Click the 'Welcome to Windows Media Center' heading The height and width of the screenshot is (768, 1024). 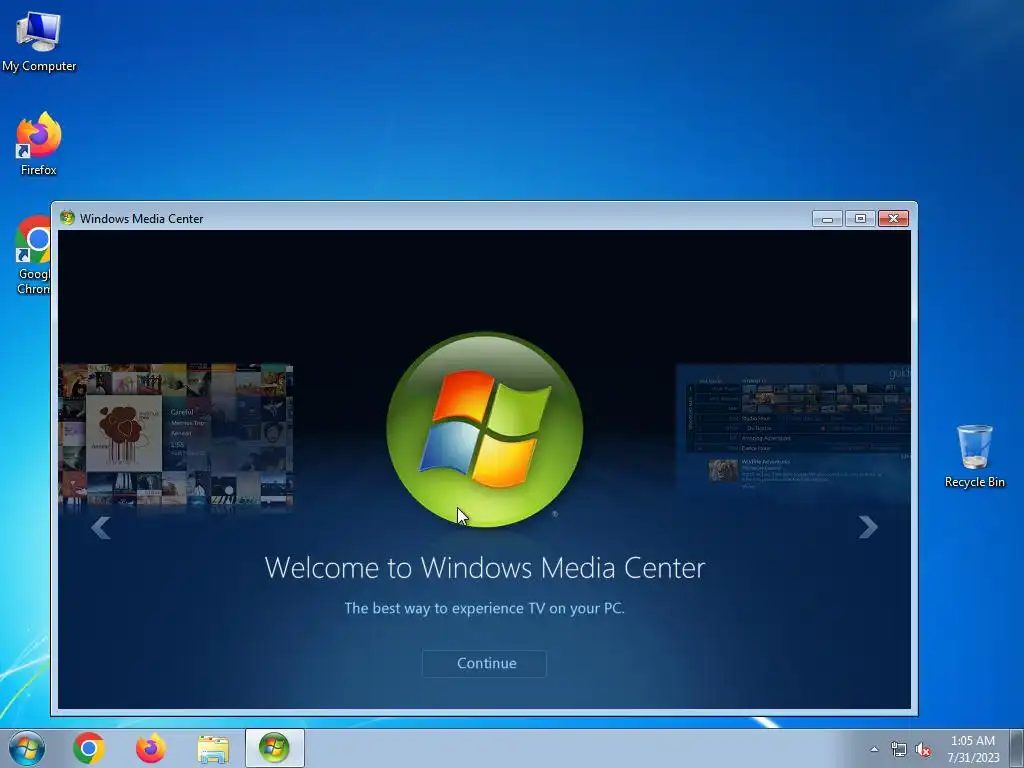click(485, 568)
